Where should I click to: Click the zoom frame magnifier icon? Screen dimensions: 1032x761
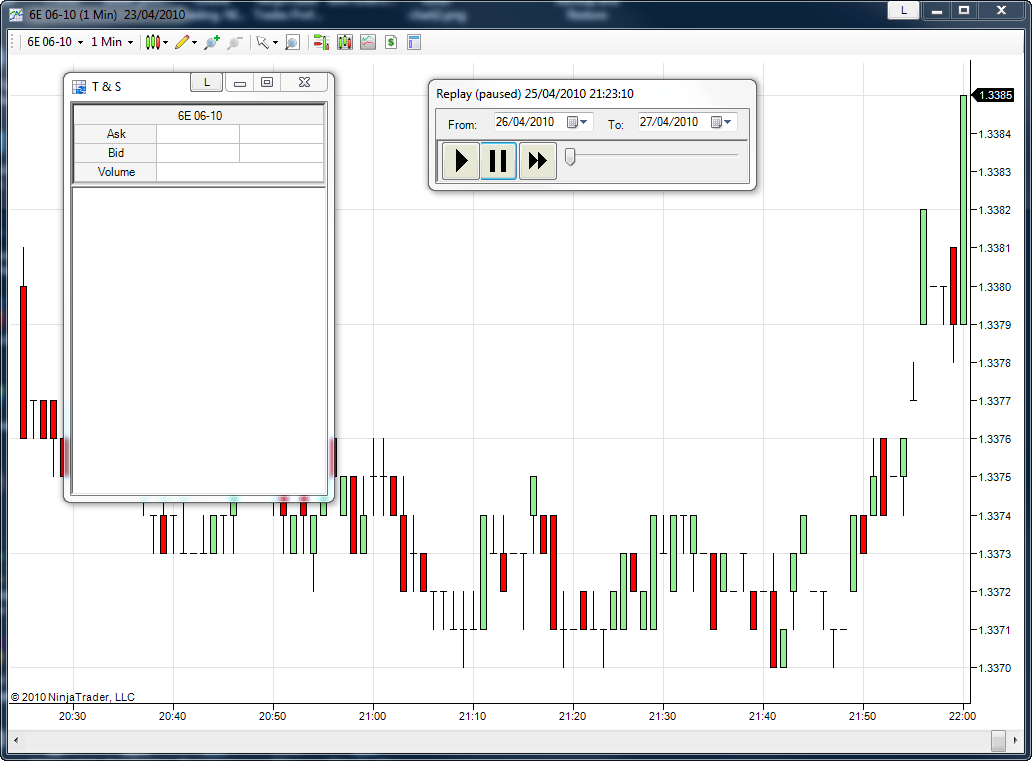[x=292, y=43]
